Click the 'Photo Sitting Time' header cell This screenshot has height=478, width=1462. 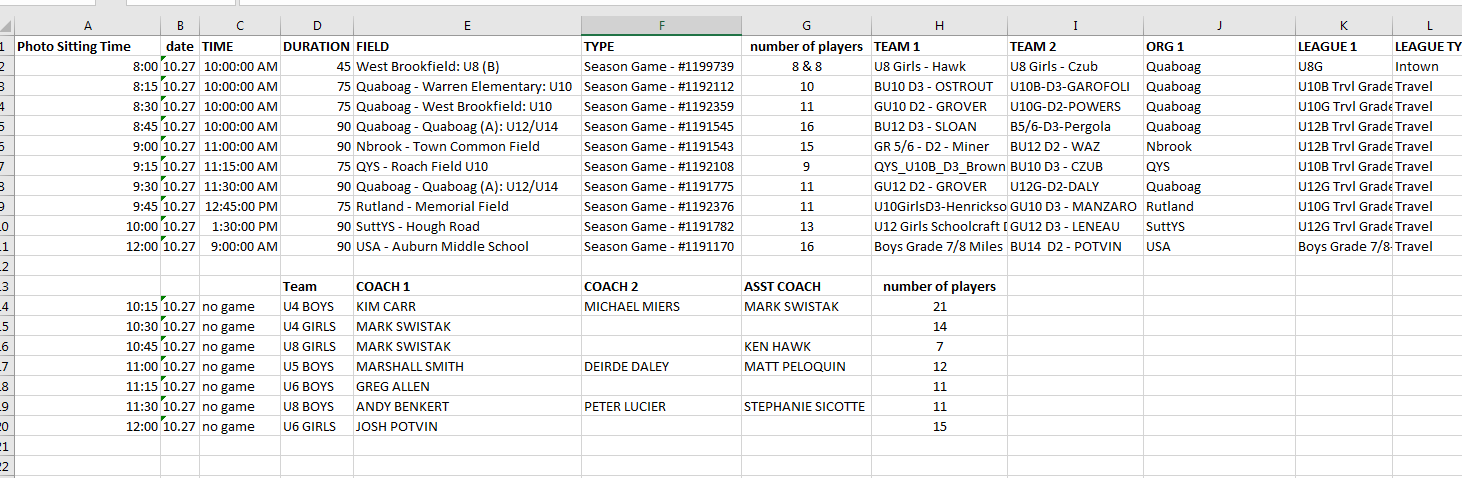(x=88, y=46)
